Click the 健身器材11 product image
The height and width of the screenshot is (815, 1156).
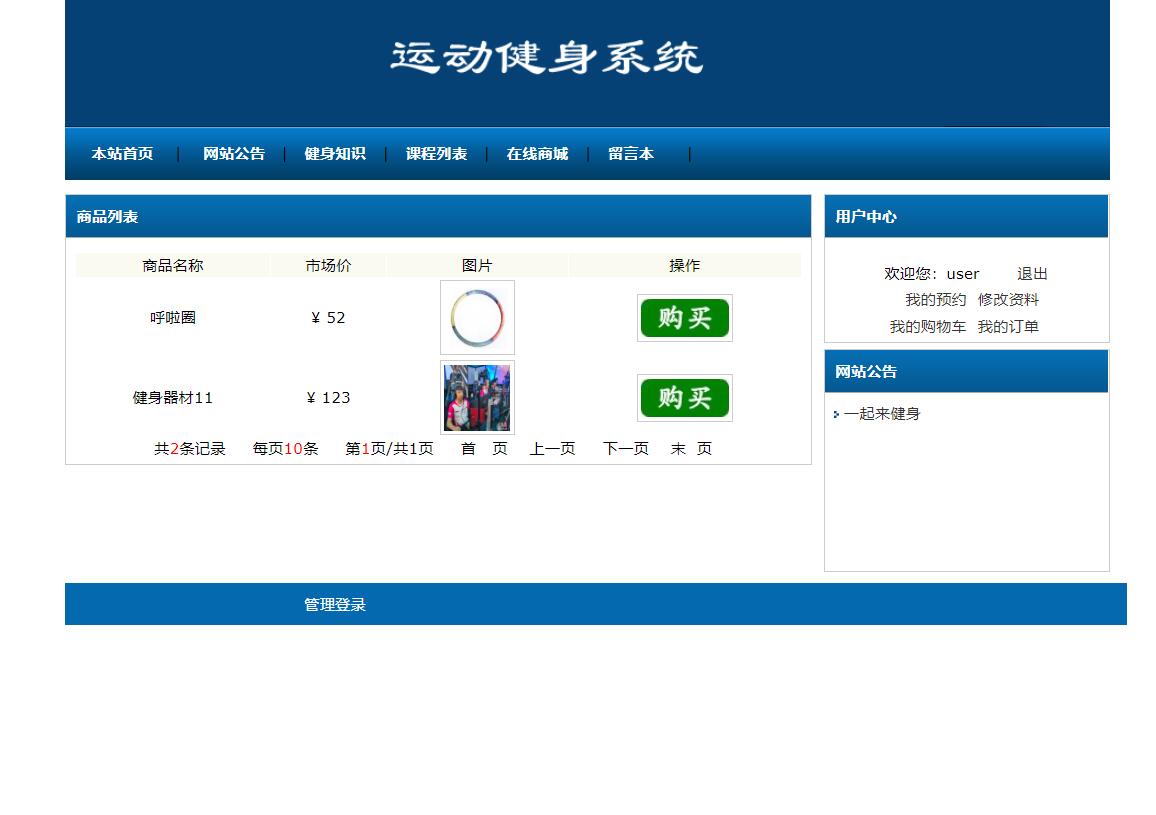pos(477,397)
